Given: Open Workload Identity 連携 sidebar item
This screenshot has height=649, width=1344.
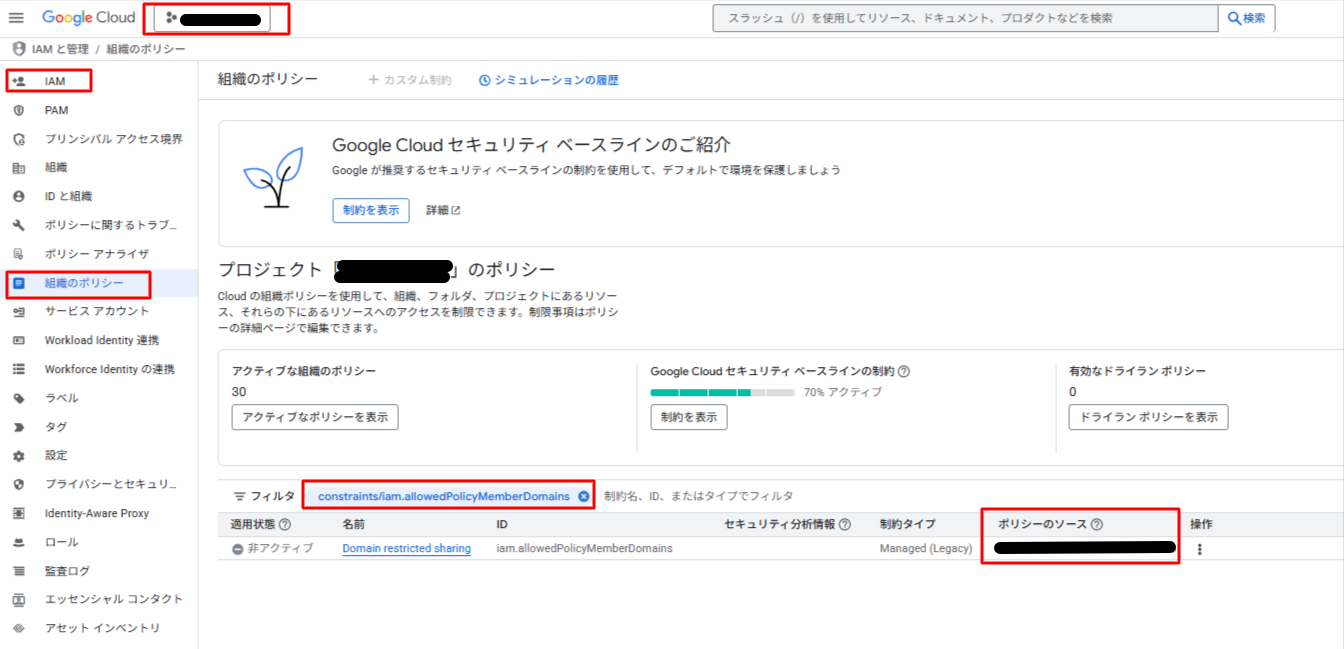Looking at the screenshot, I should 101,340.
